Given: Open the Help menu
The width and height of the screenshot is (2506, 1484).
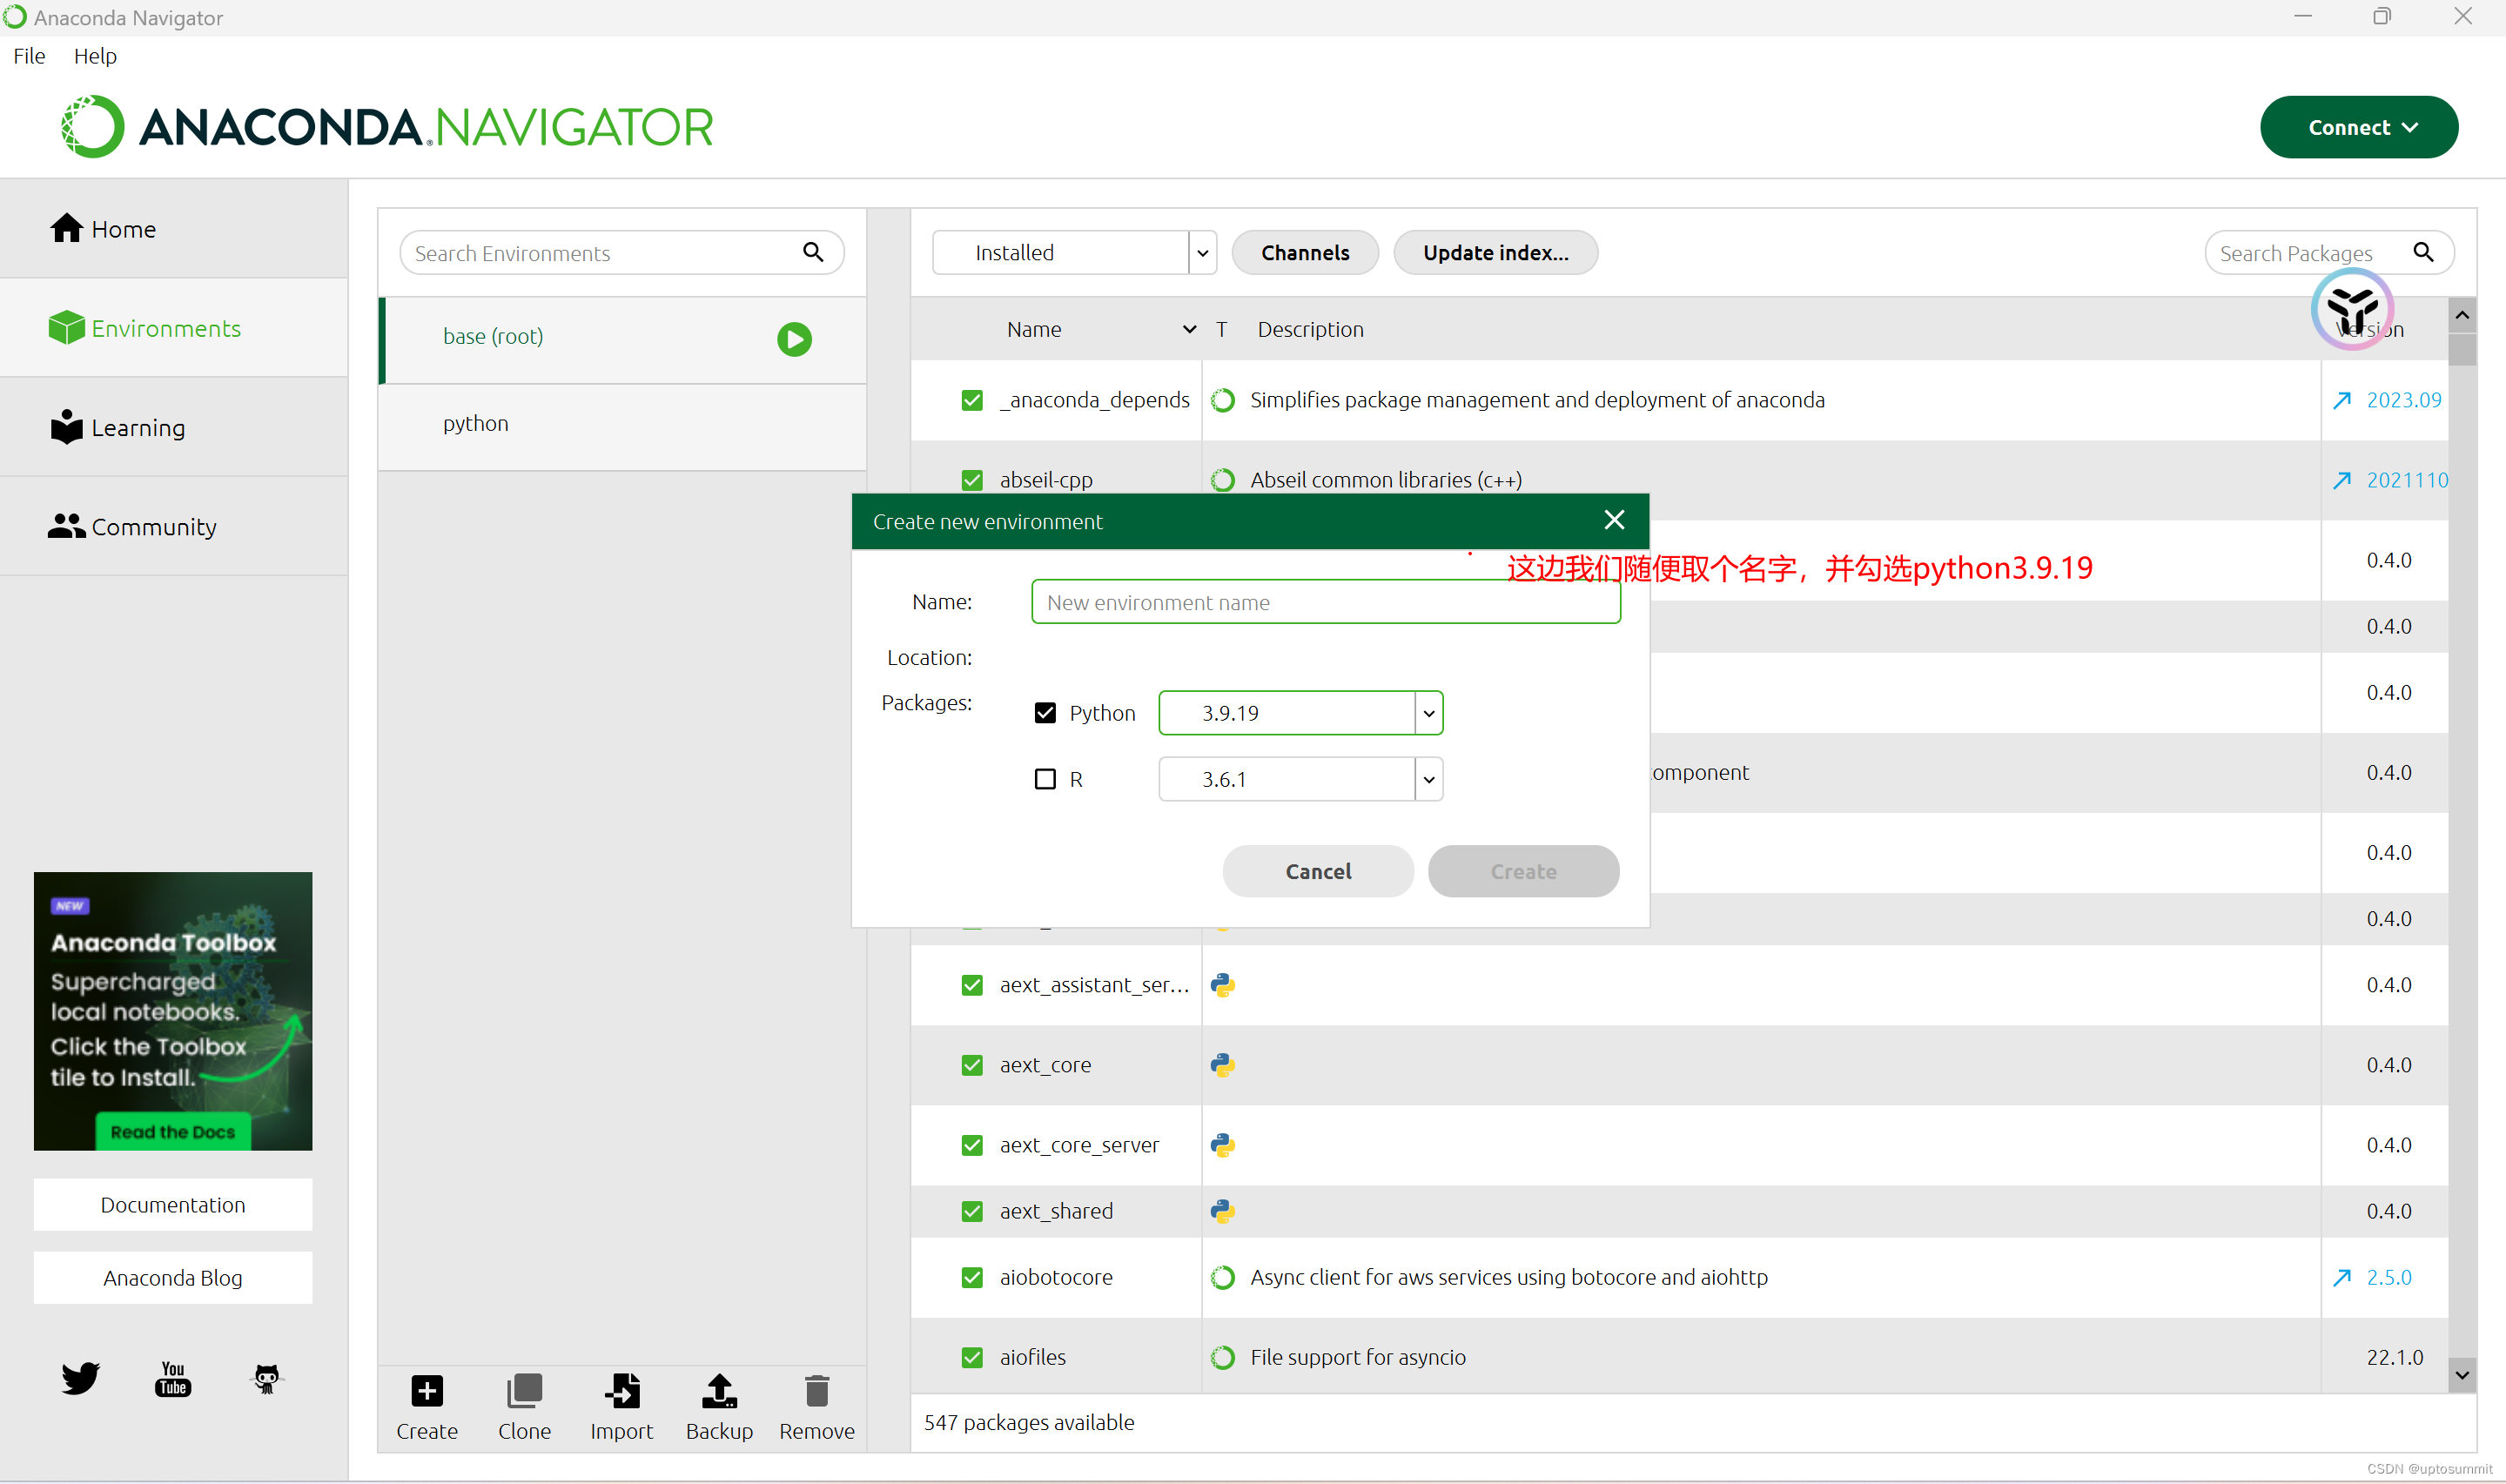Looking at the screenshot, I should pos(95,56).
